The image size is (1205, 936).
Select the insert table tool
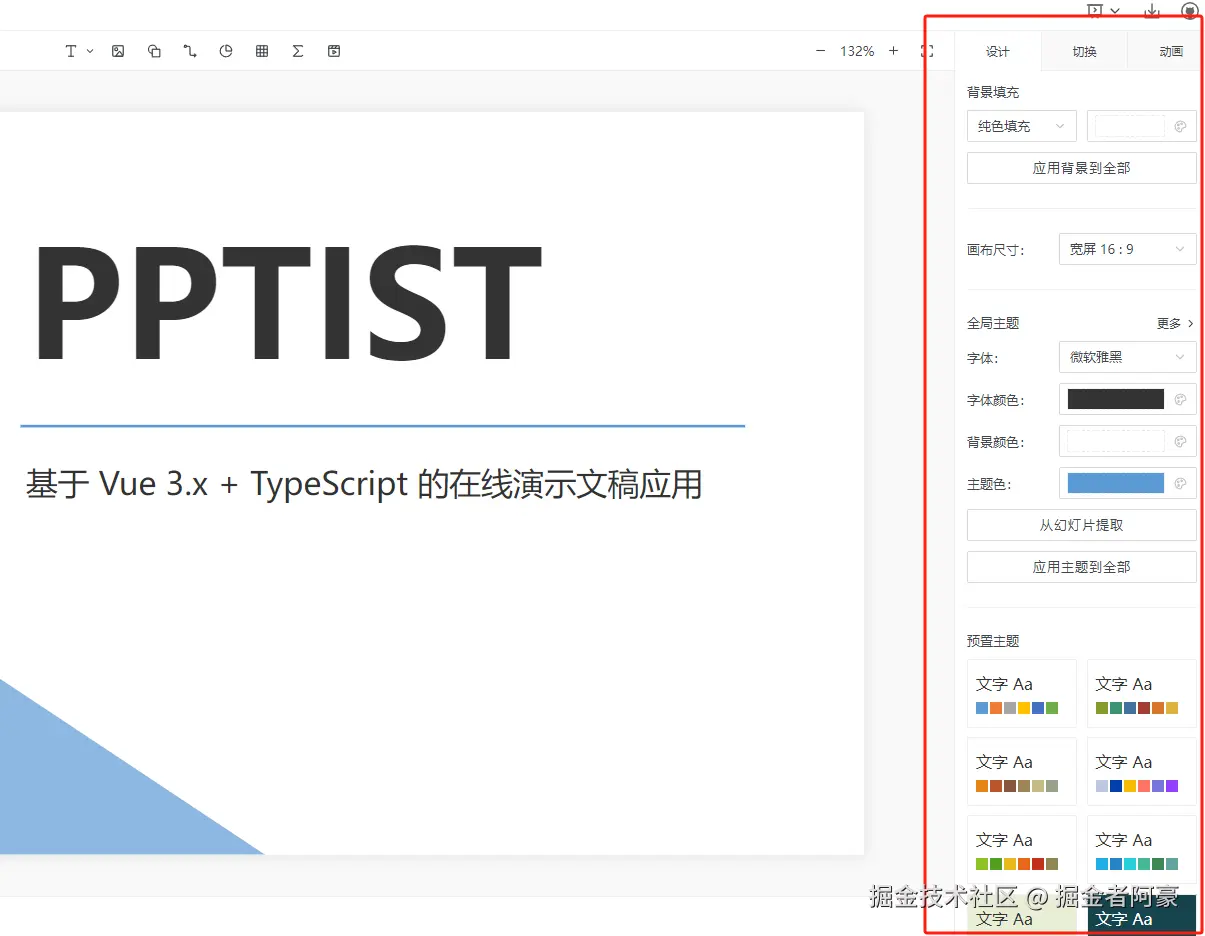262,51
